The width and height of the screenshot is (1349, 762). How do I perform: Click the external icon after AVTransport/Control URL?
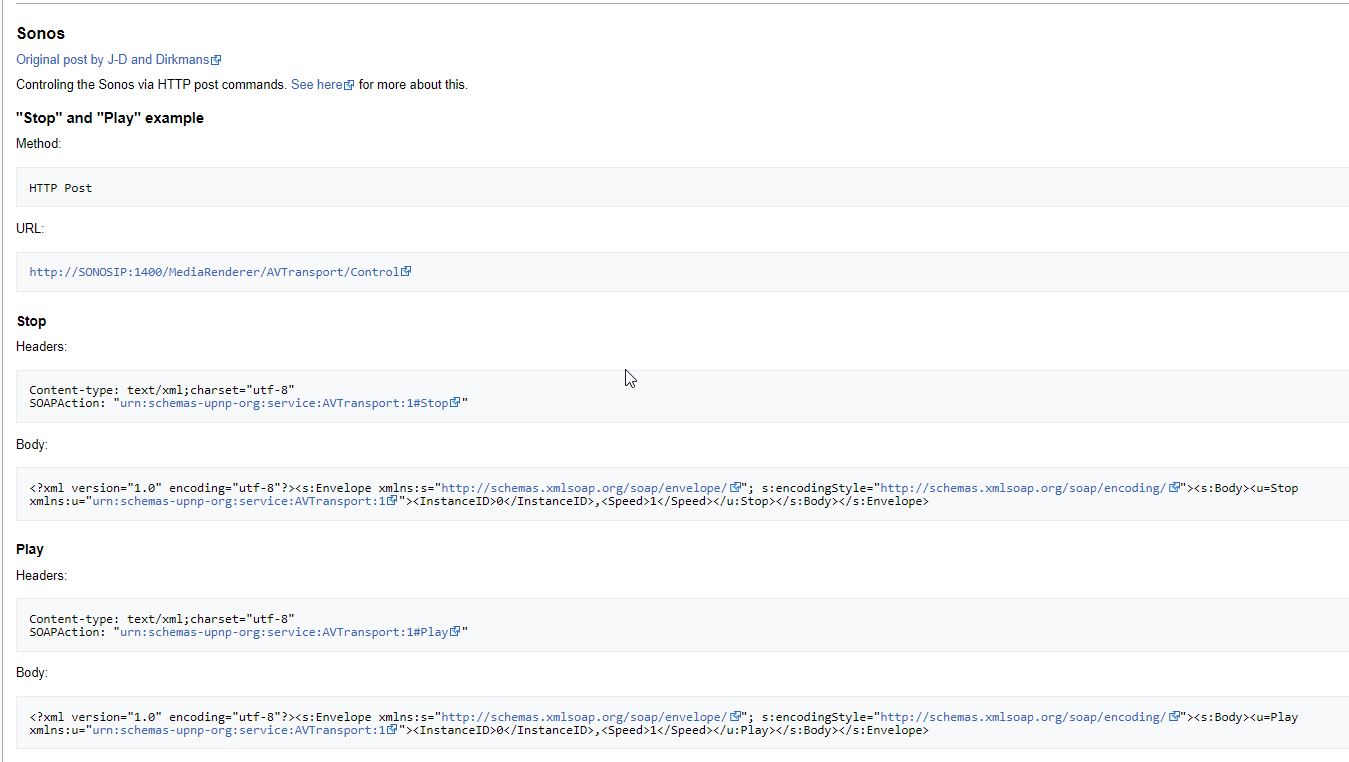click(x=406, y=271)
